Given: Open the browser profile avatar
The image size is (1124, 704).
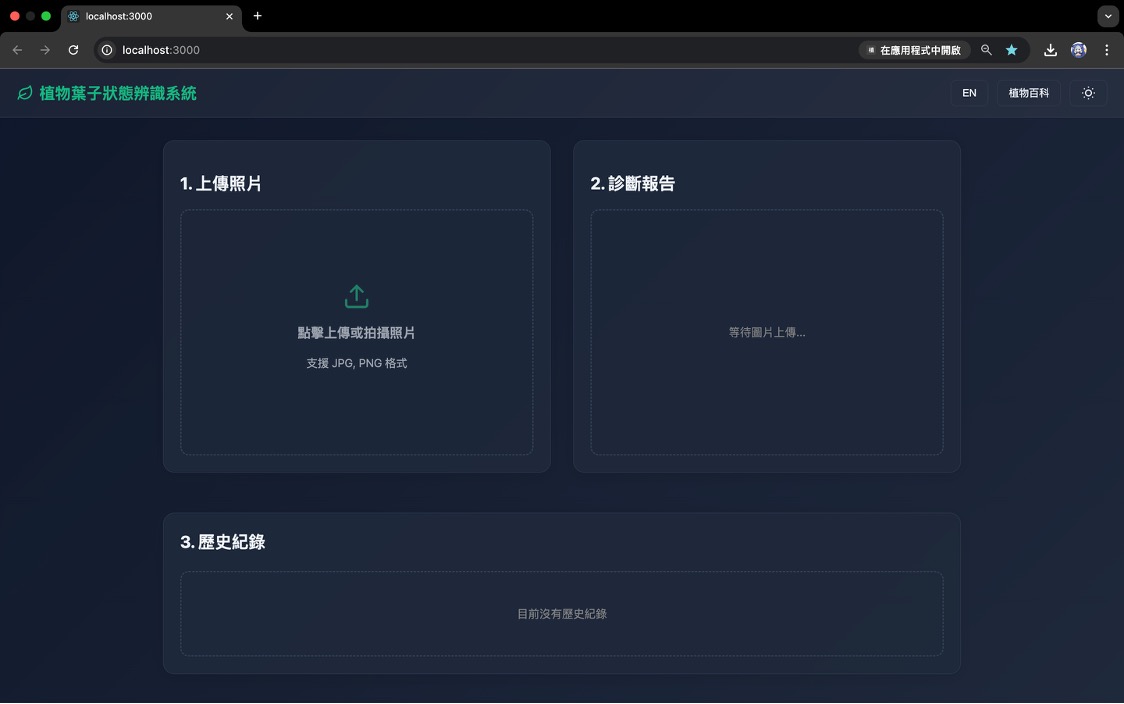Looking at the screenshot, I should pos(1078,50).
